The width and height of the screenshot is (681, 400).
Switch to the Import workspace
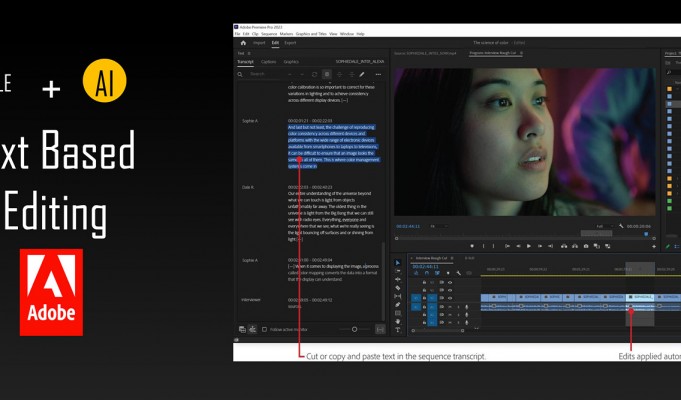(x=259, y=43)
